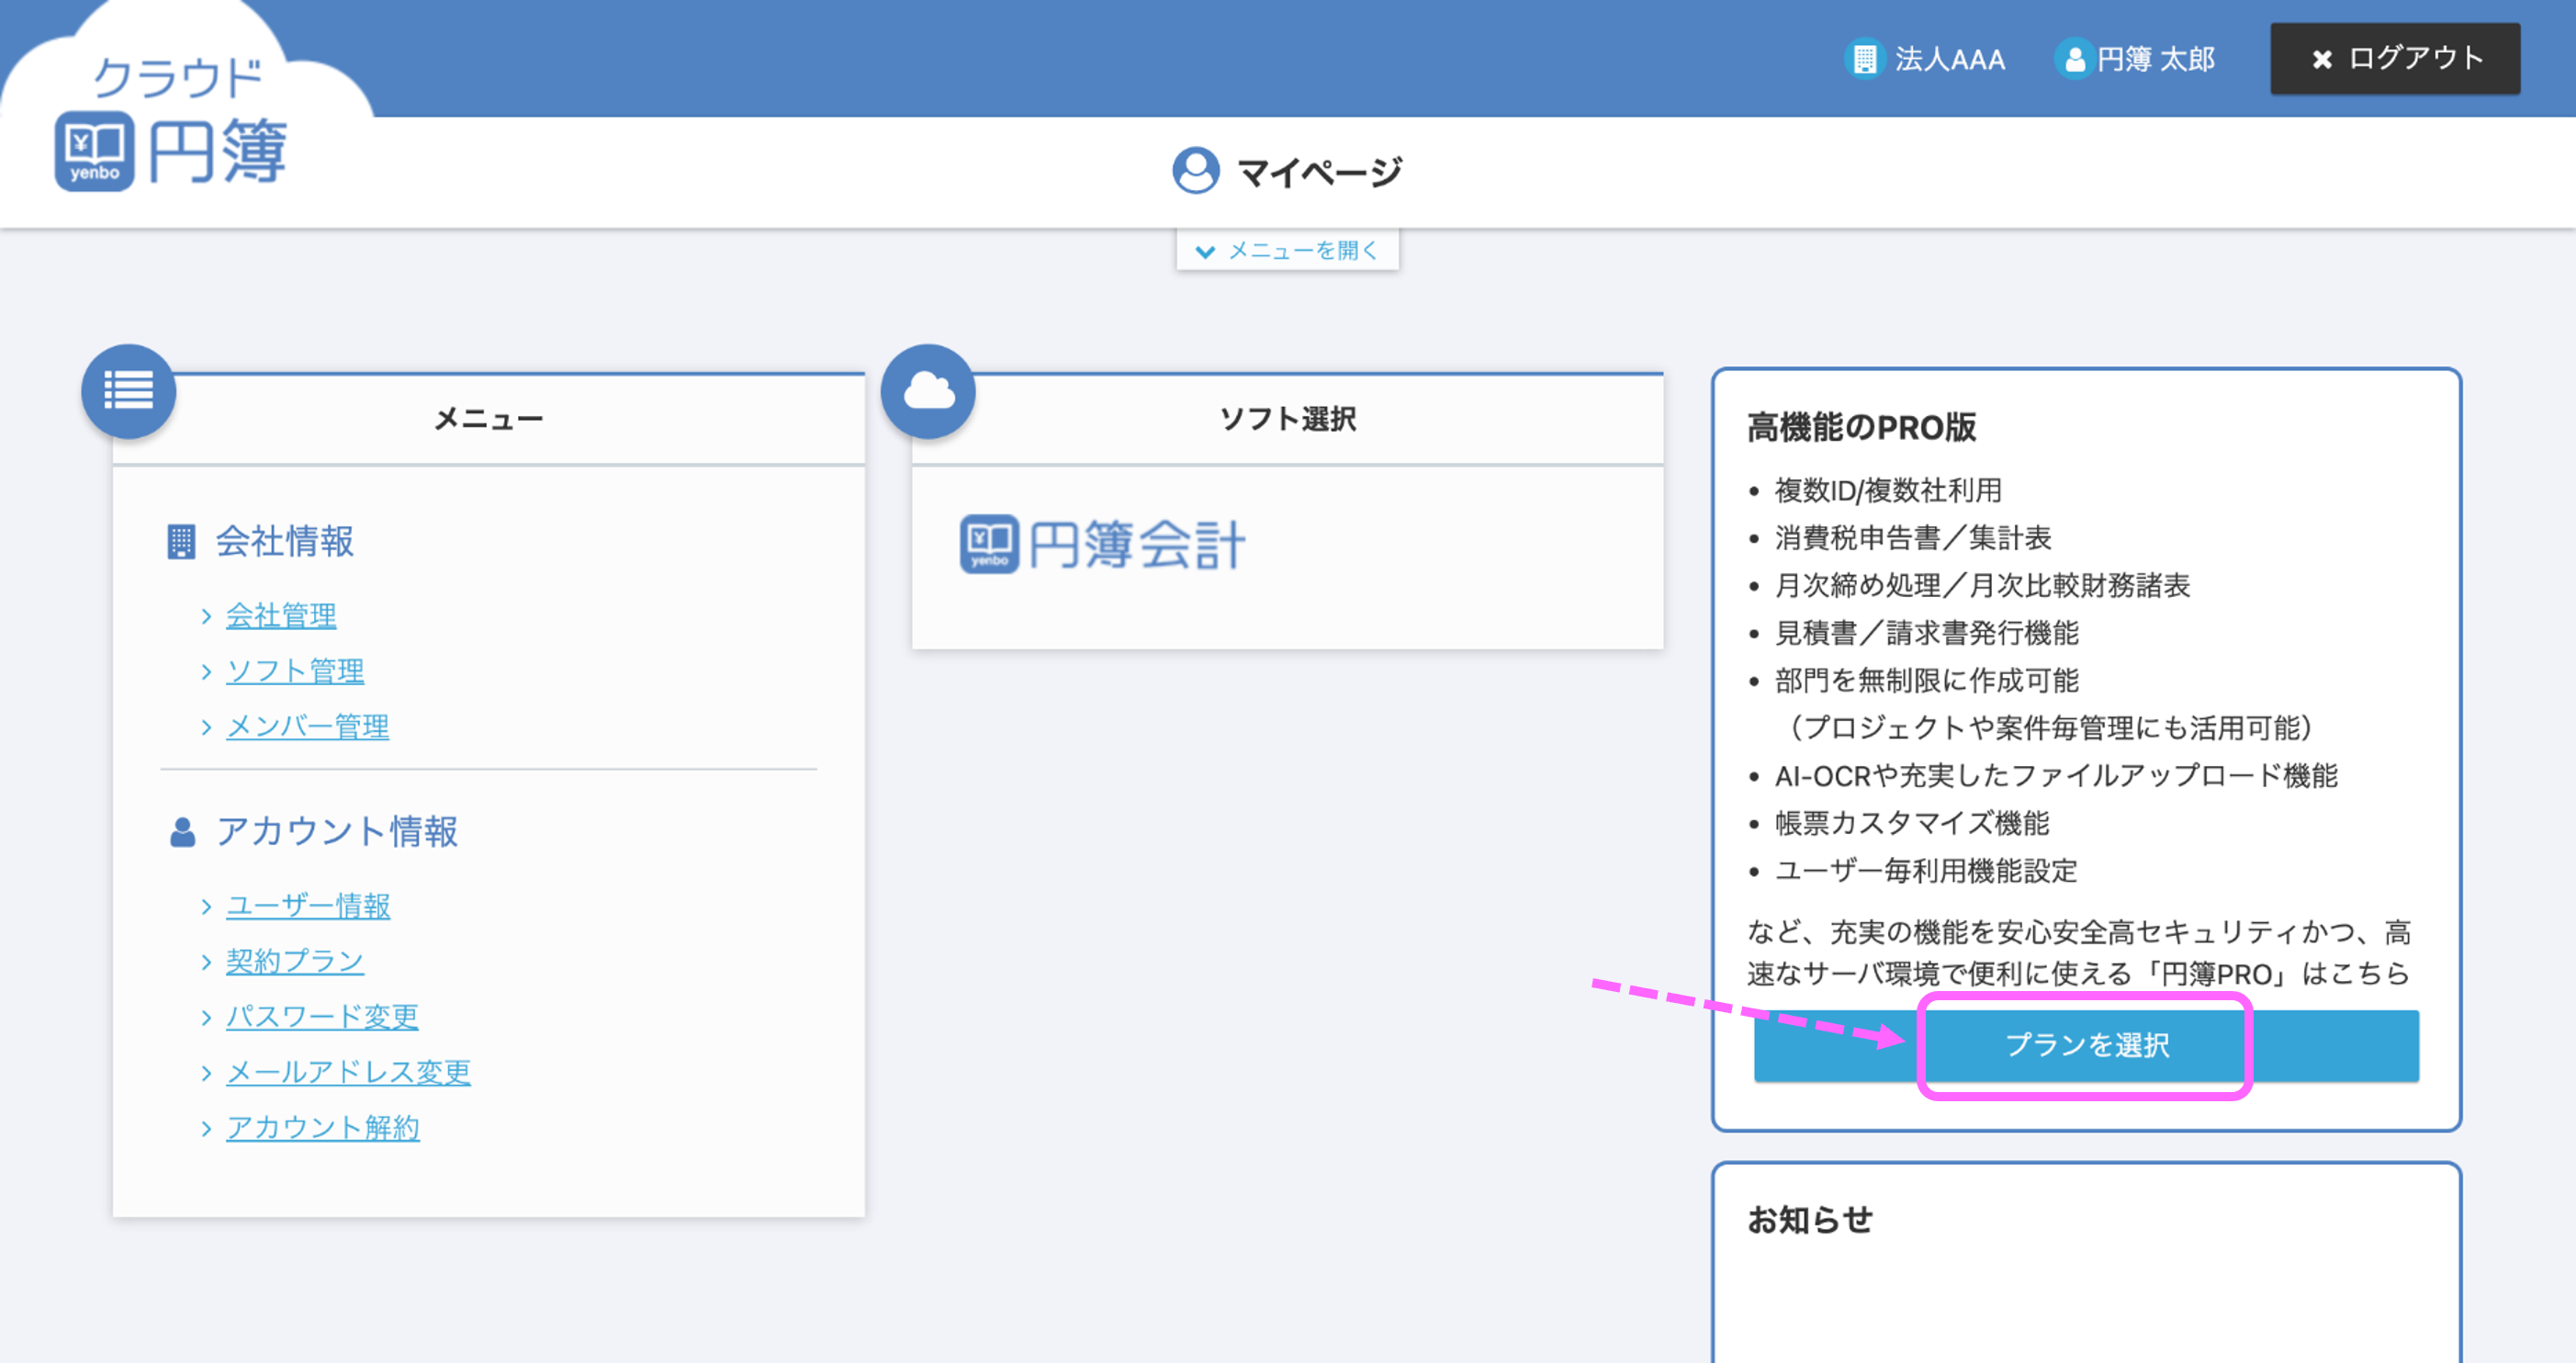
Task: Click the 帳票カスタマイズ機能 bullet text
Action: pyautogui.click(x=1912, y=824)
